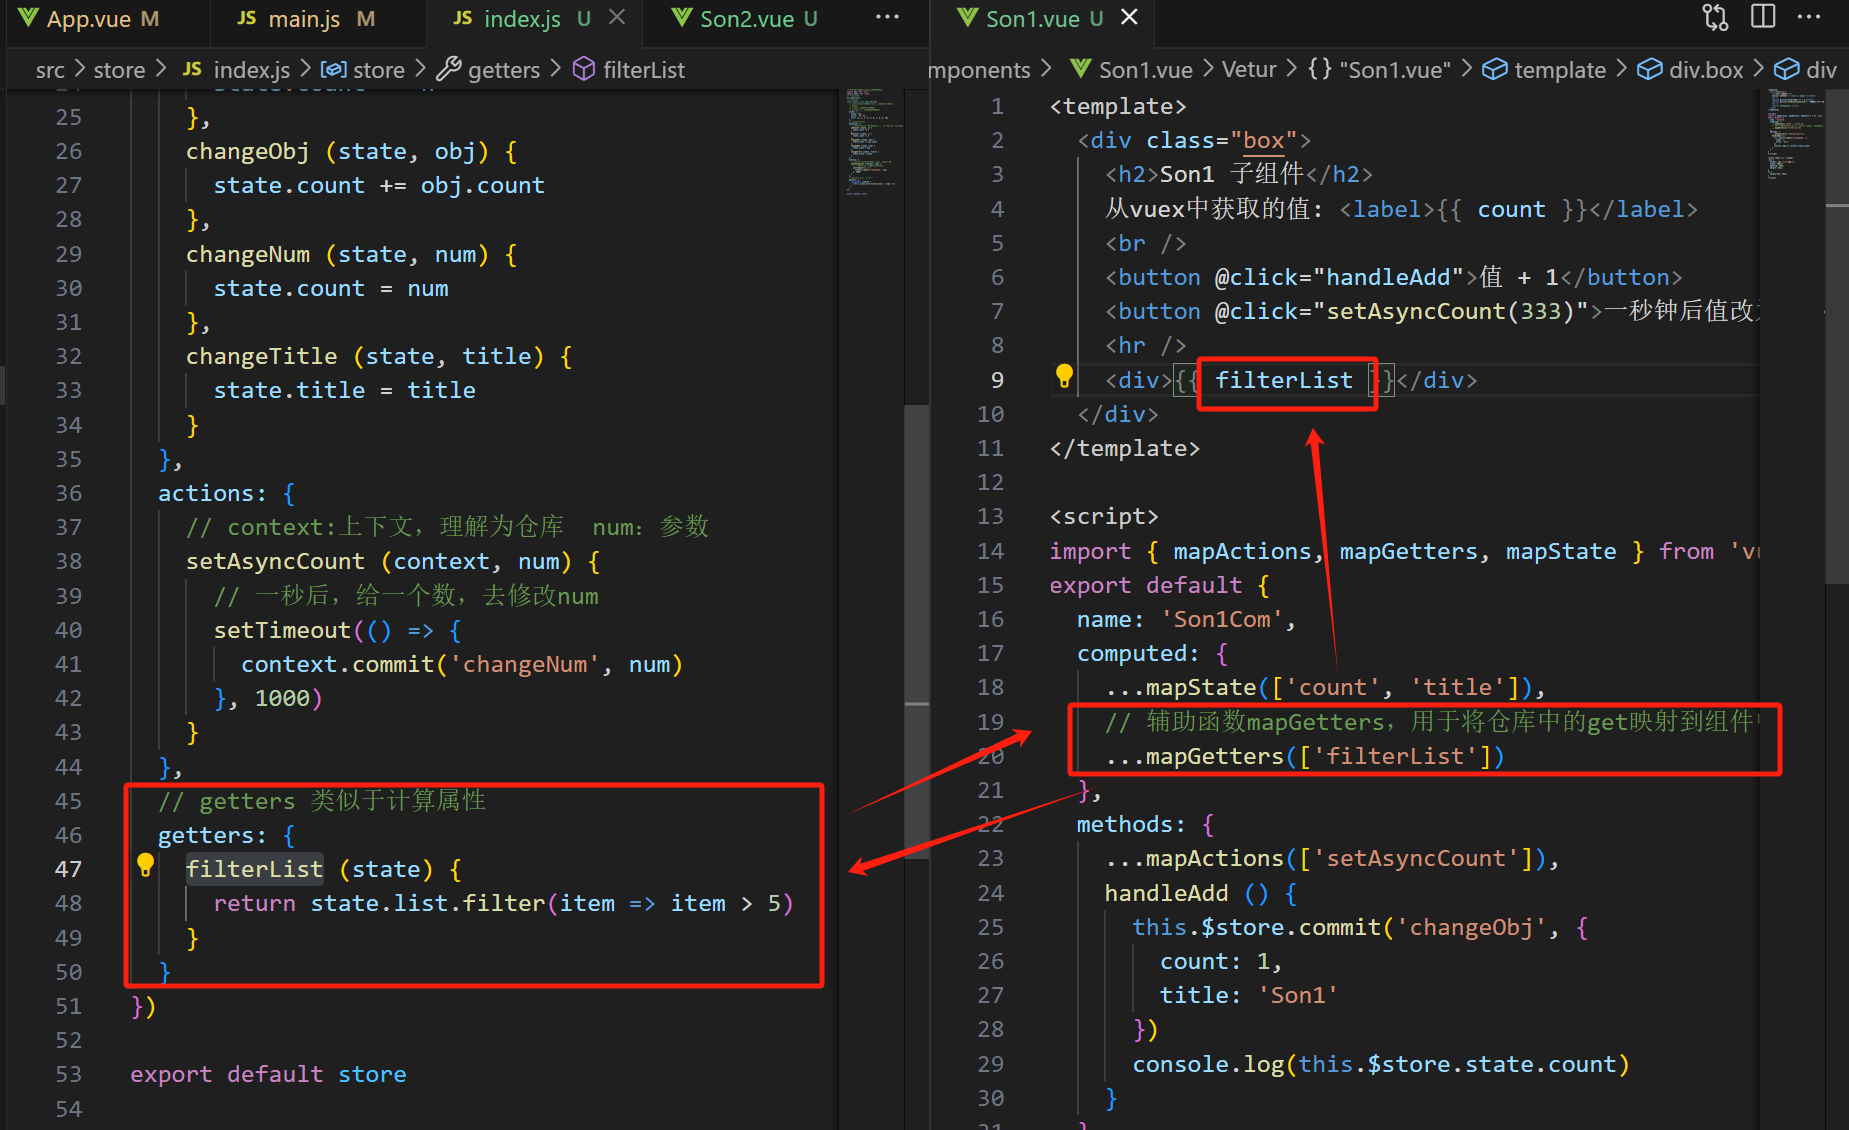Image resolution: width=1849 pixels, height=1130 pixels.
Task: Click the name 'Son1Com' property line
Action: pos(1186,619)
